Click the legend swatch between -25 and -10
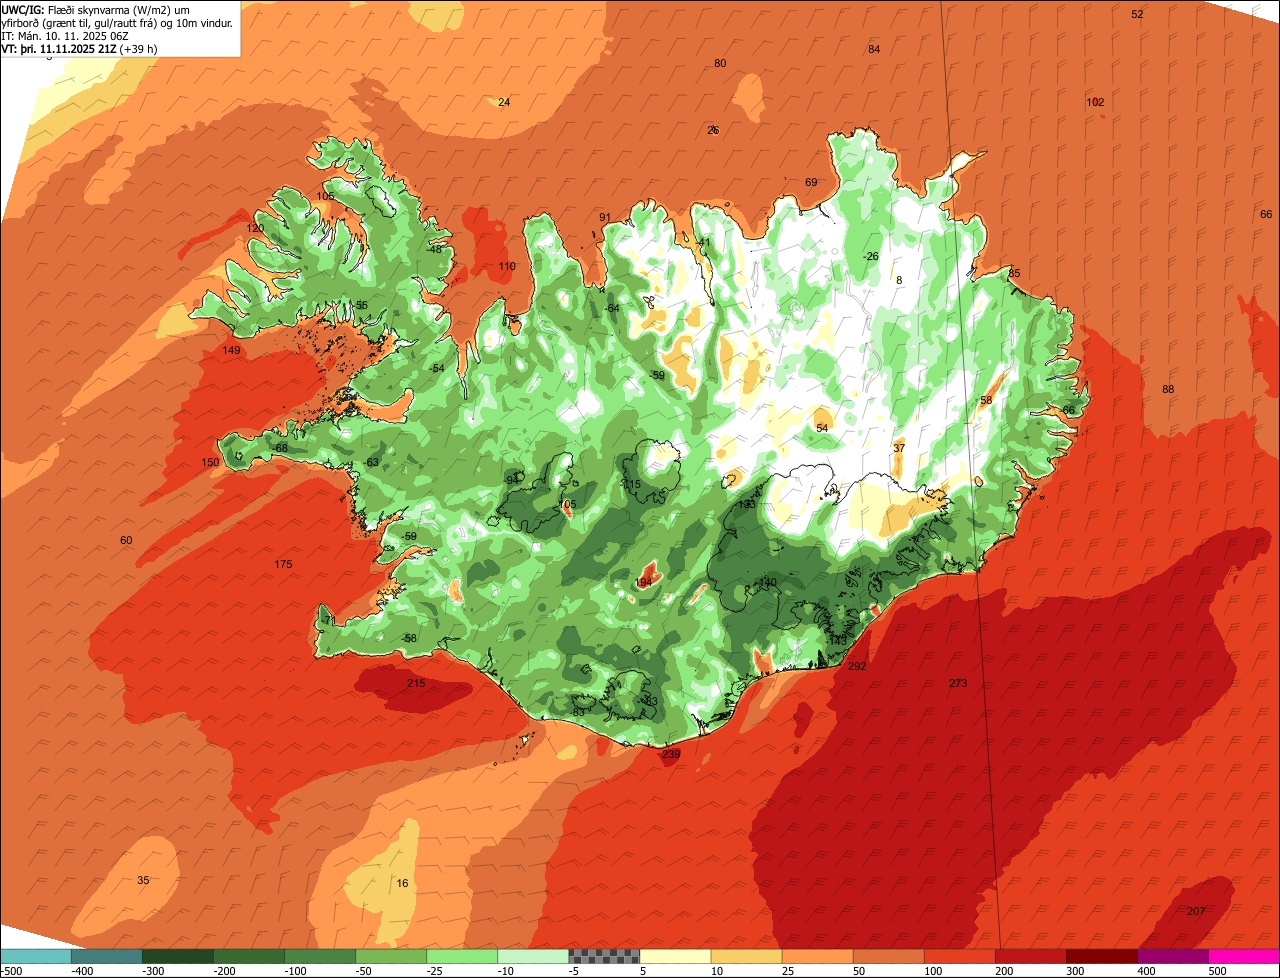 point(462,956)
